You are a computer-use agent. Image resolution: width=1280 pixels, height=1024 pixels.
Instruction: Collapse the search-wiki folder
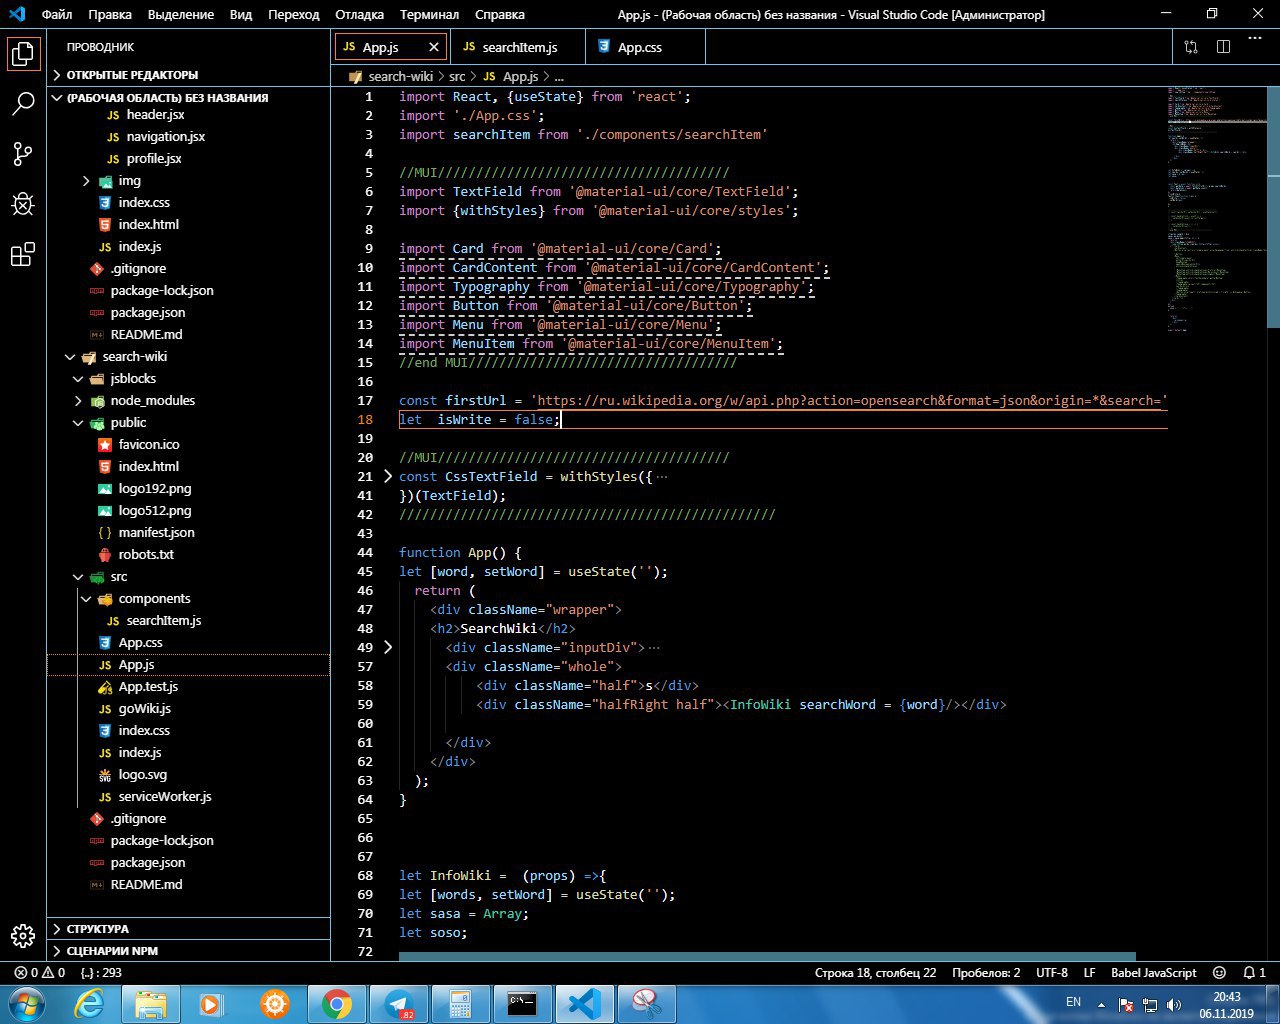pyautogui.click(x=70, y=357)
